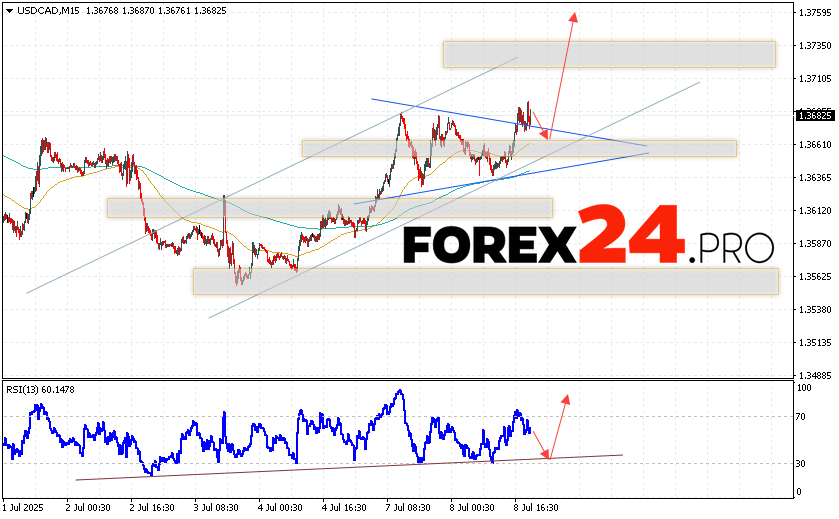Screen dimensions: 839x519
Task: Click the top red forecast arrowhead on price chart
Action: [574, 16]
